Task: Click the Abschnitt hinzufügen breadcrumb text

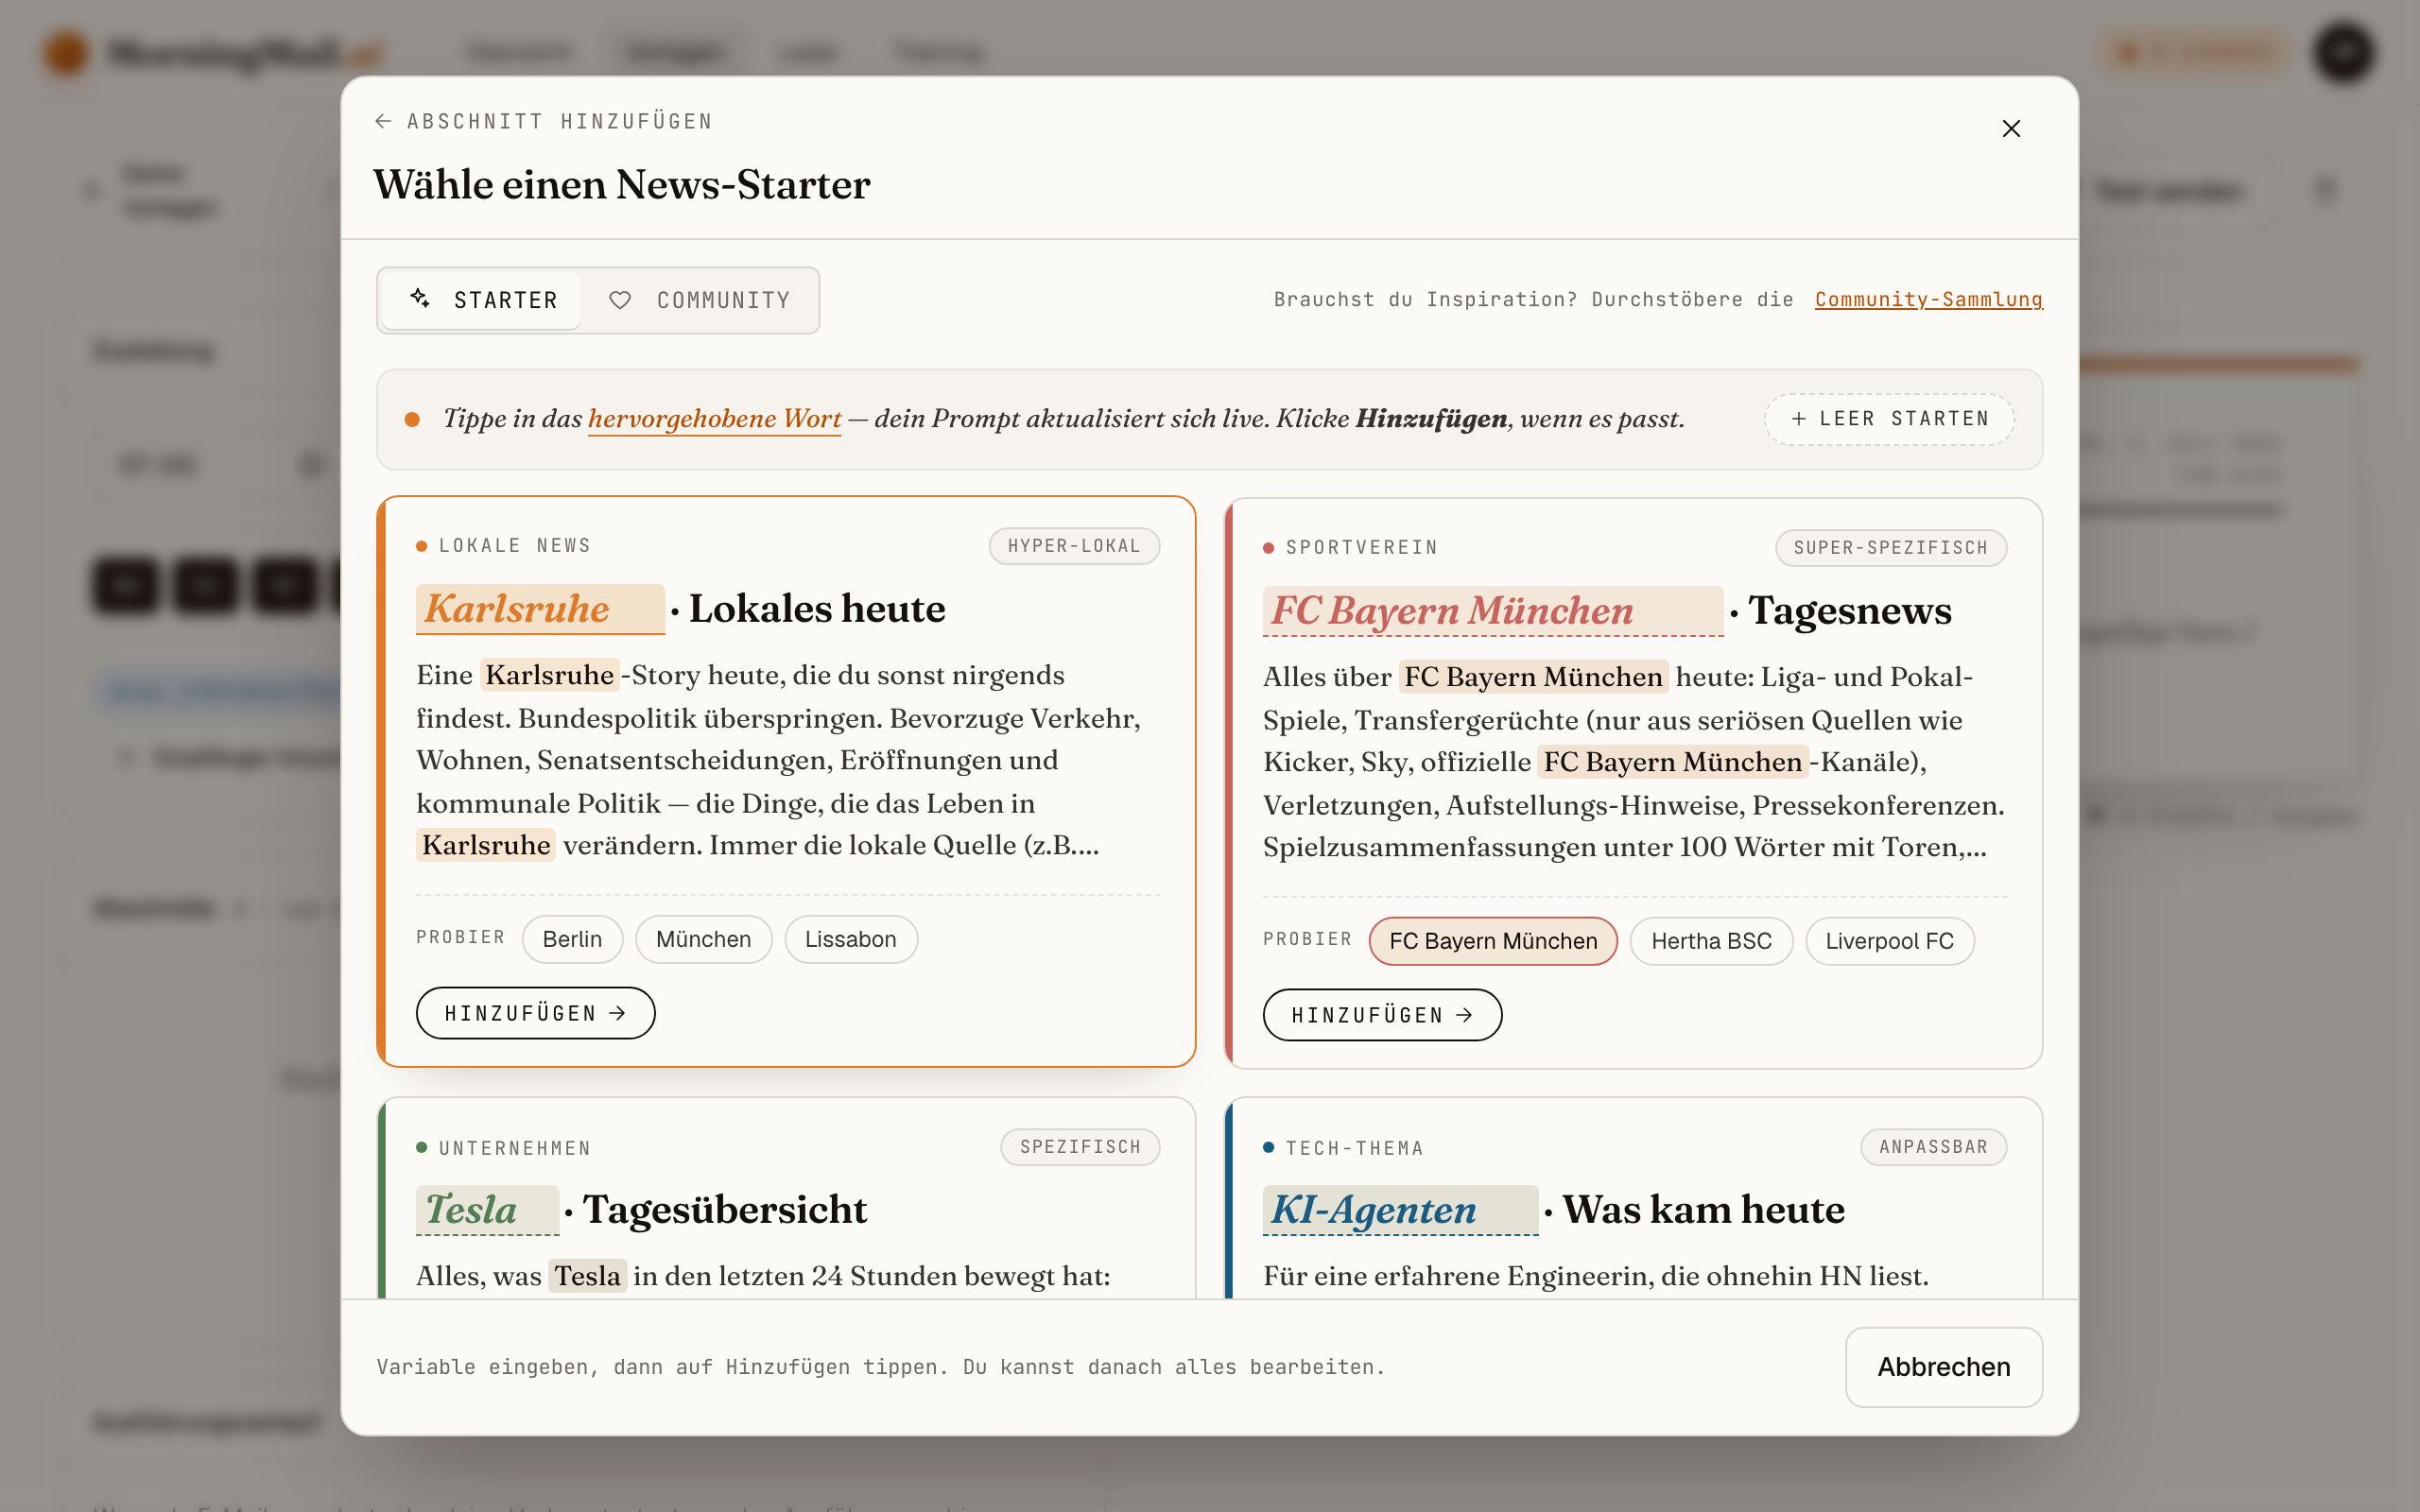Action: click(x=560, y=121)
